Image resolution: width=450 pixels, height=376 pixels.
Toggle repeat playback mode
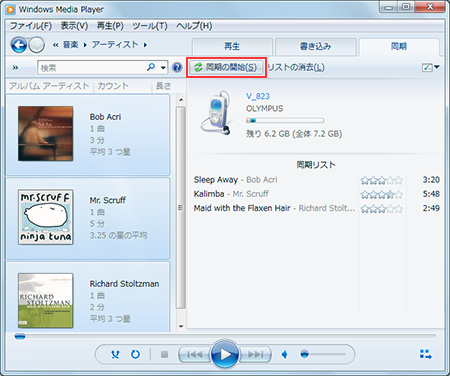[x=135, y=354]
